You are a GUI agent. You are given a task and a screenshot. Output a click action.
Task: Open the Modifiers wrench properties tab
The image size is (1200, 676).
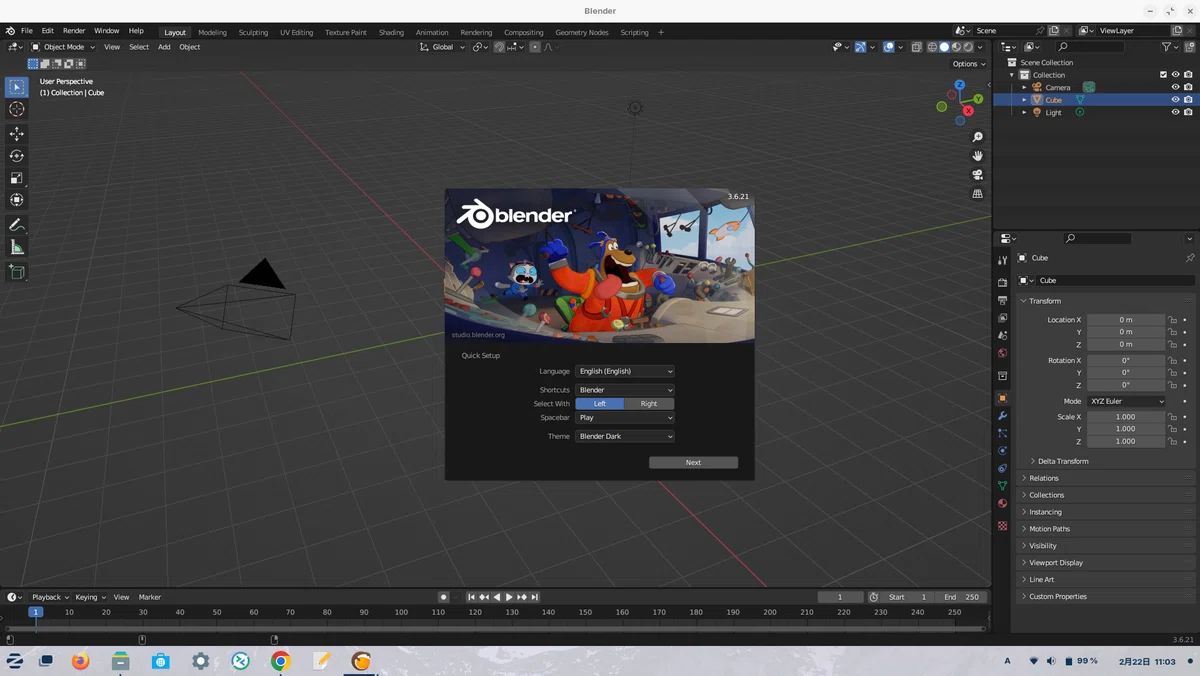(x=1002, y=416)
